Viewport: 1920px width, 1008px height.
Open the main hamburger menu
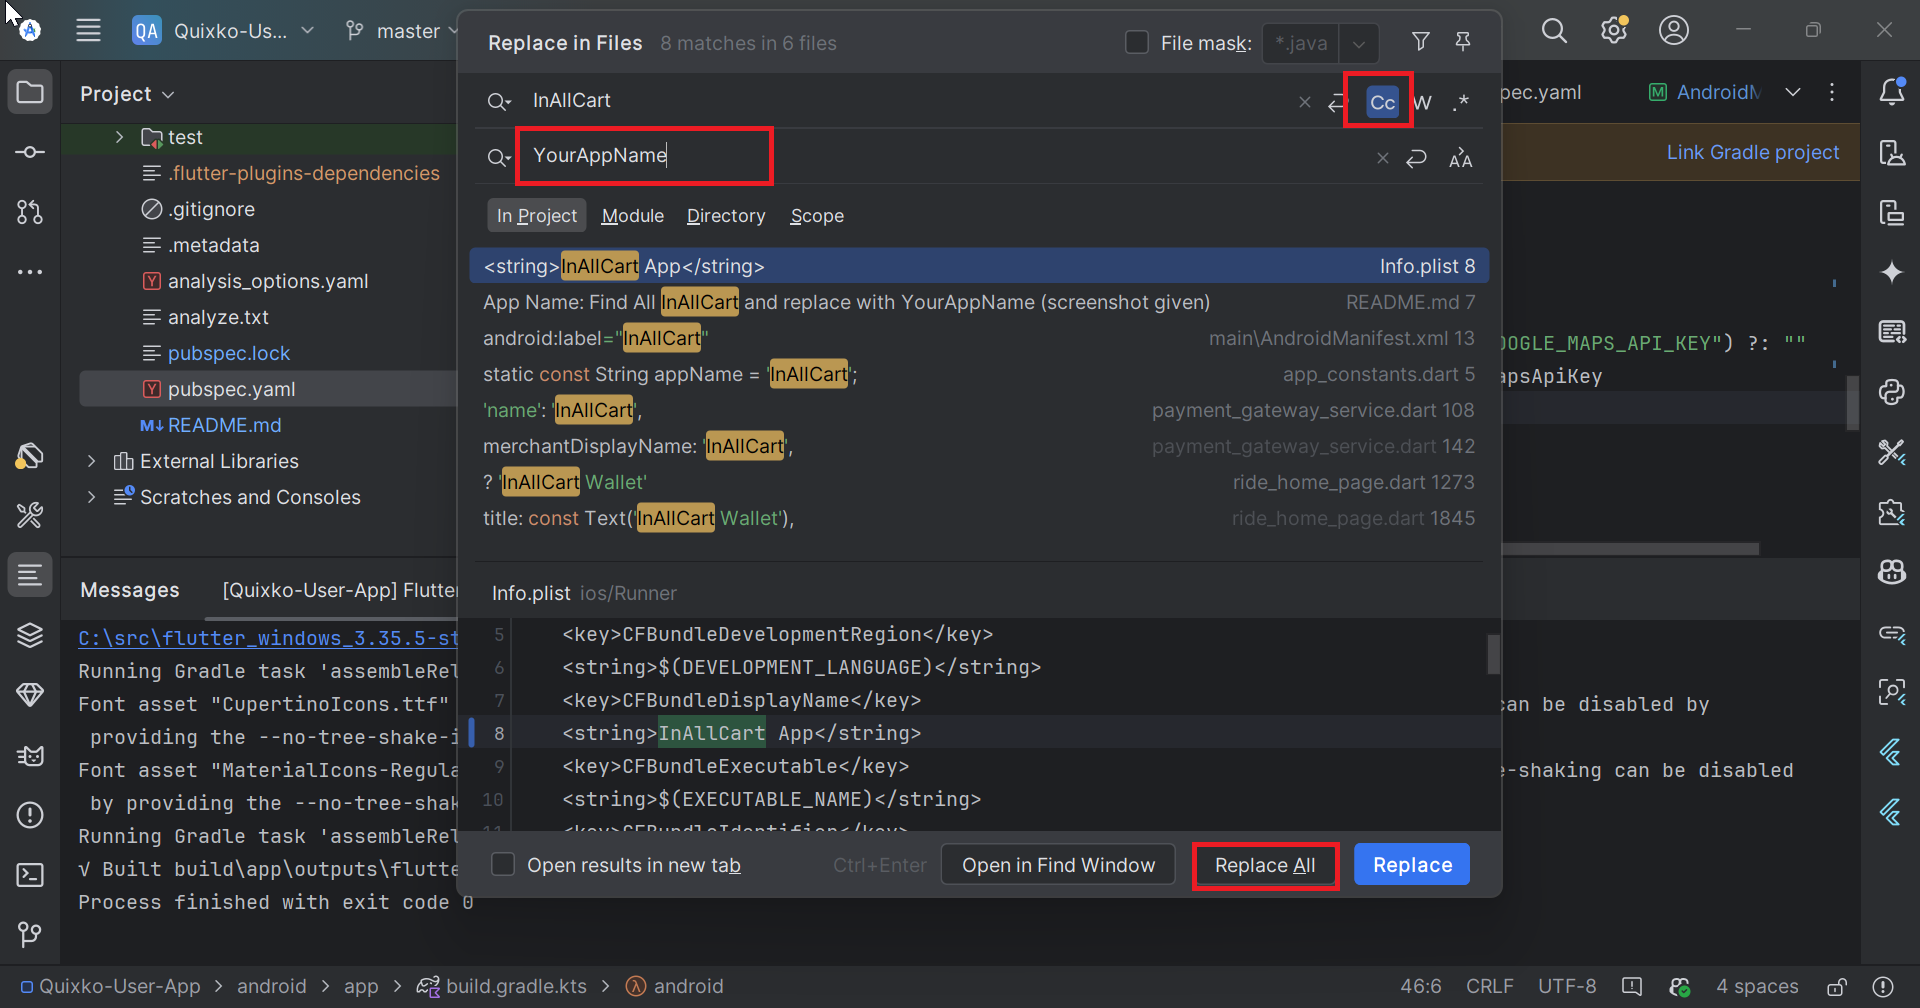pos(88,30)
